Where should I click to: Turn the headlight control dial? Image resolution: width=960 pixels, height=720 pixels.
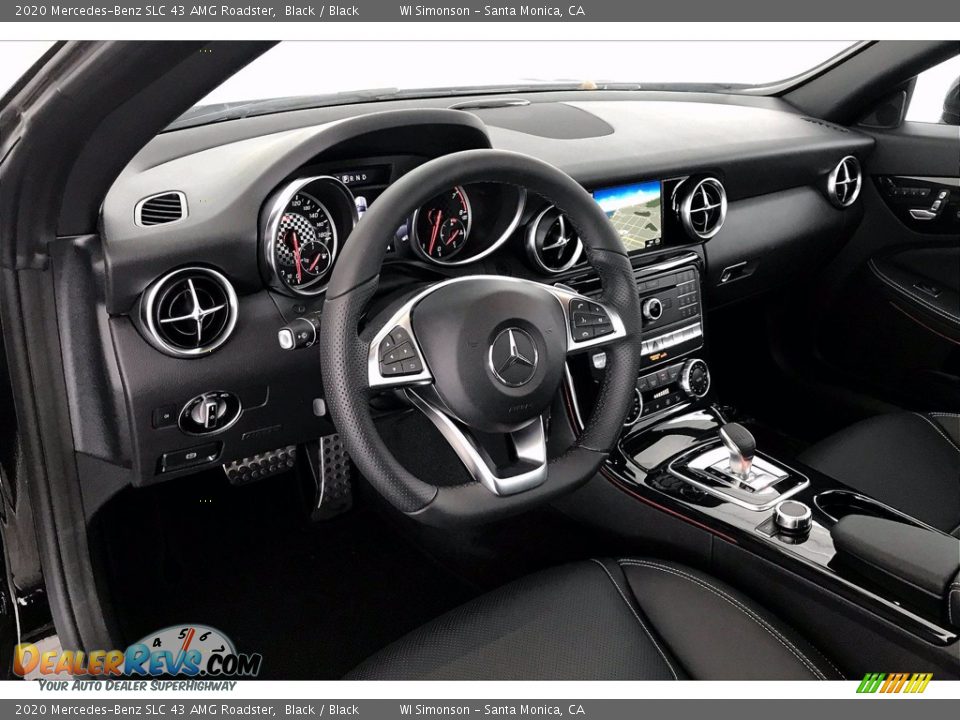click(x=208, y=412)
